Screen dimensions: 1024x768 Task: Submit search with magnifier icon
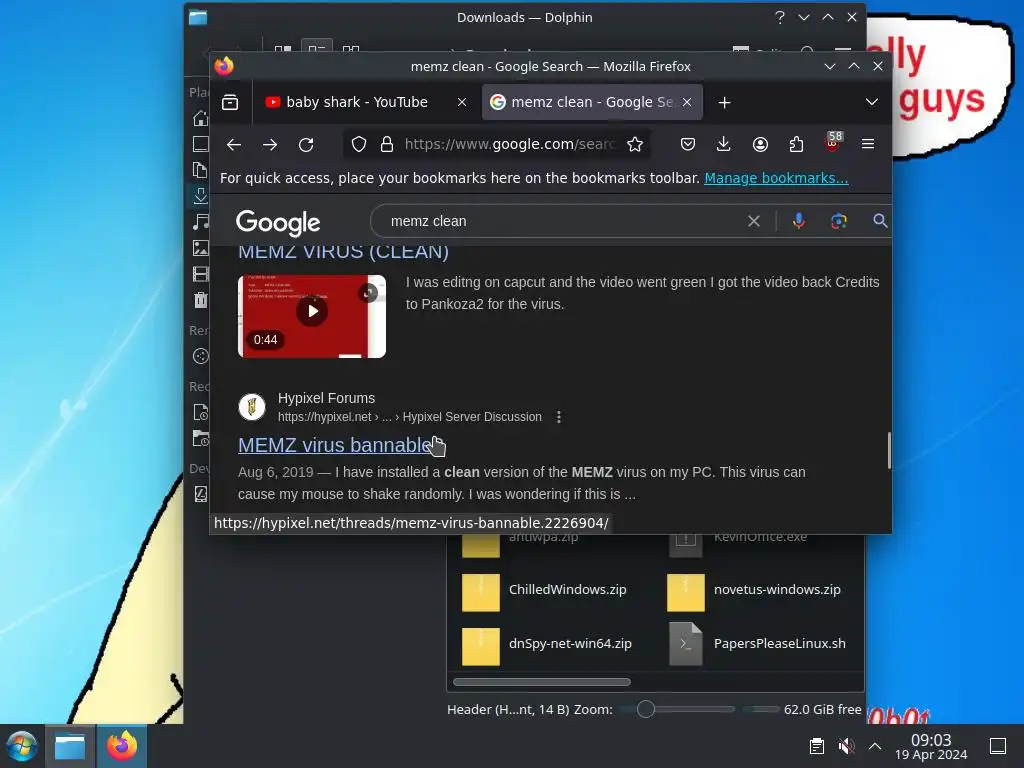click(880, 221)
